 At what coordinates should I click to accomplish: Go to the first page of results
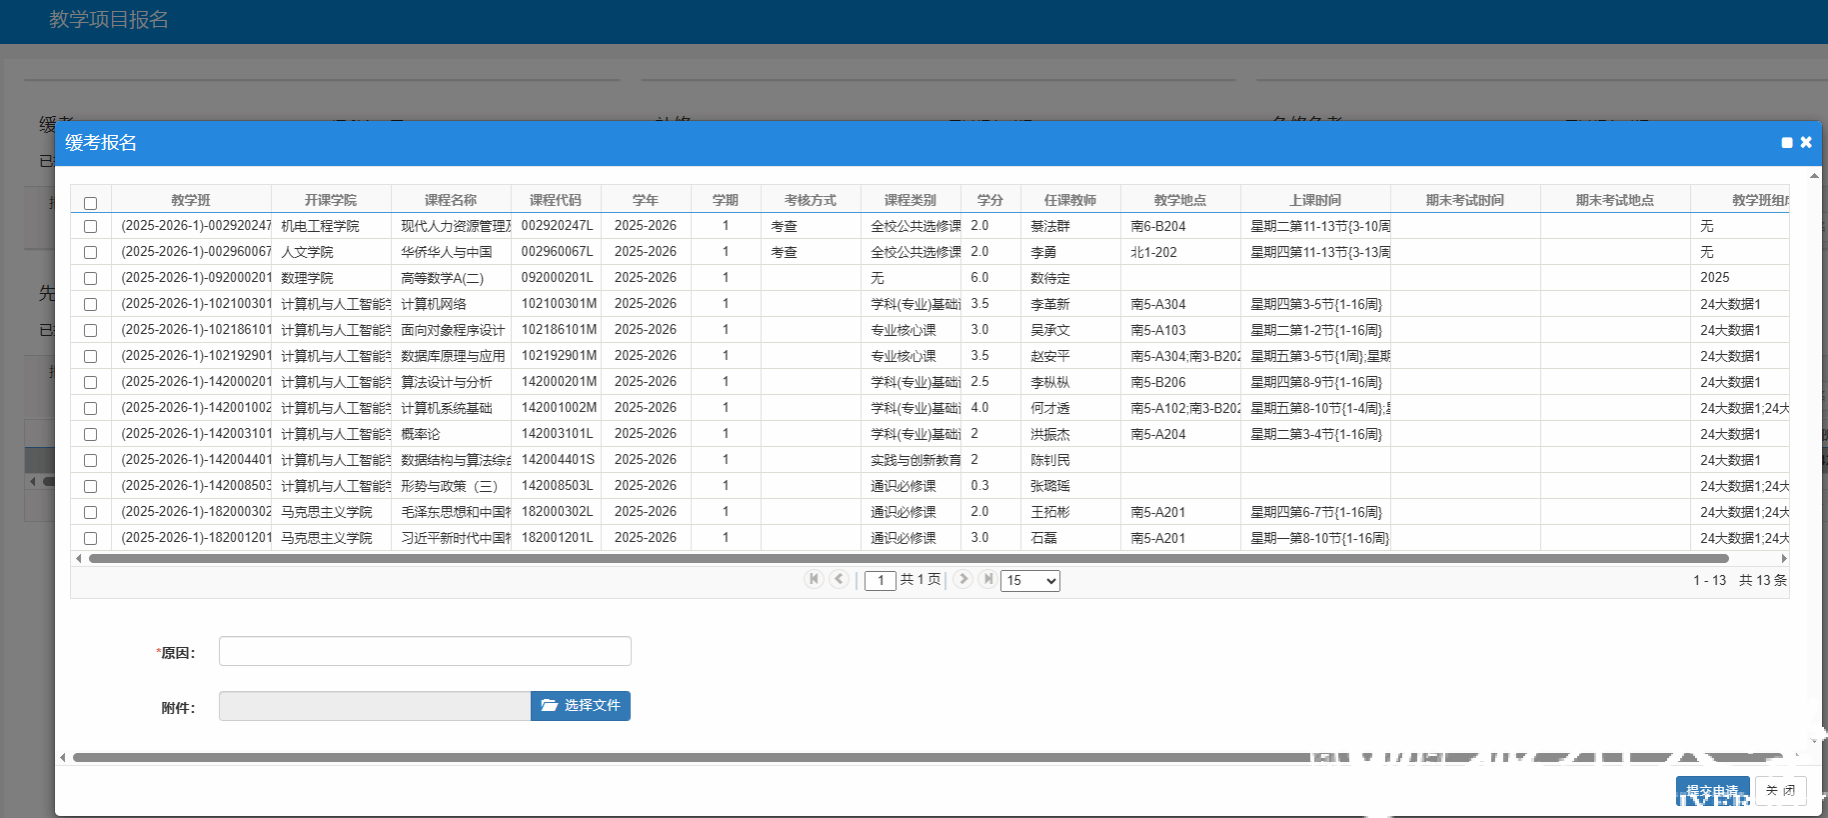[813, 579]
